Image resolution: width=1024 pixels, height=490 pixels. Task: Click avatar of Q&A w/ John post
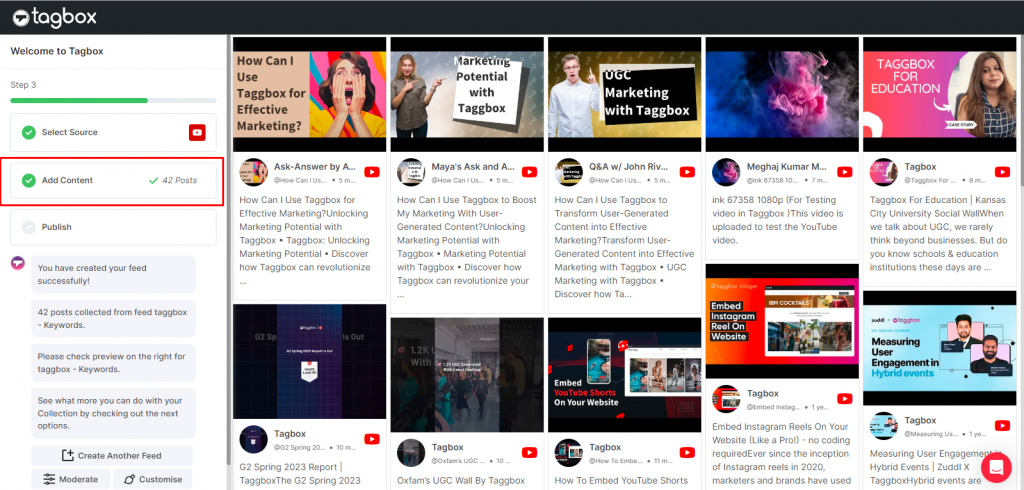tap(569, 172)
